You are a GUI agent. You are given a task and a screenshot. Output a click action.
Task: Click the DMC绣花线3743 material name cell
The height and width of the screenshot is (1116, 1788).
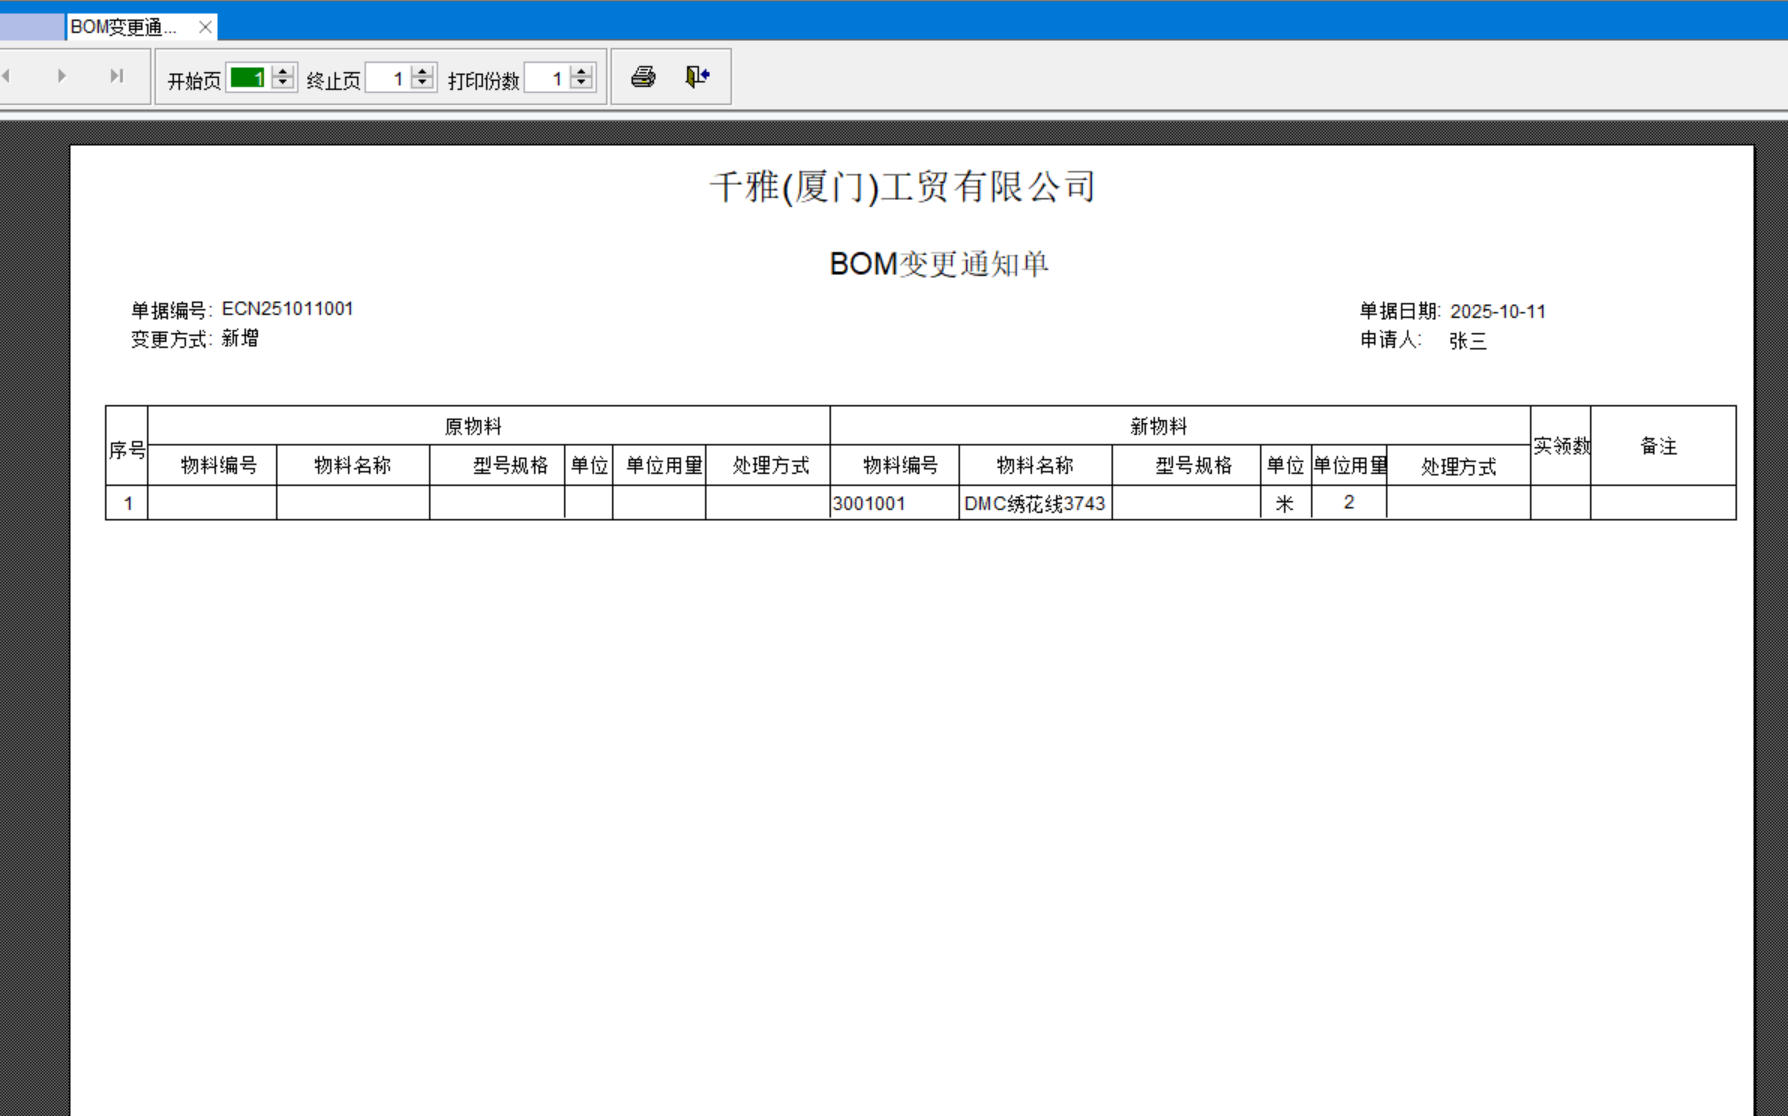(1034, 503)
